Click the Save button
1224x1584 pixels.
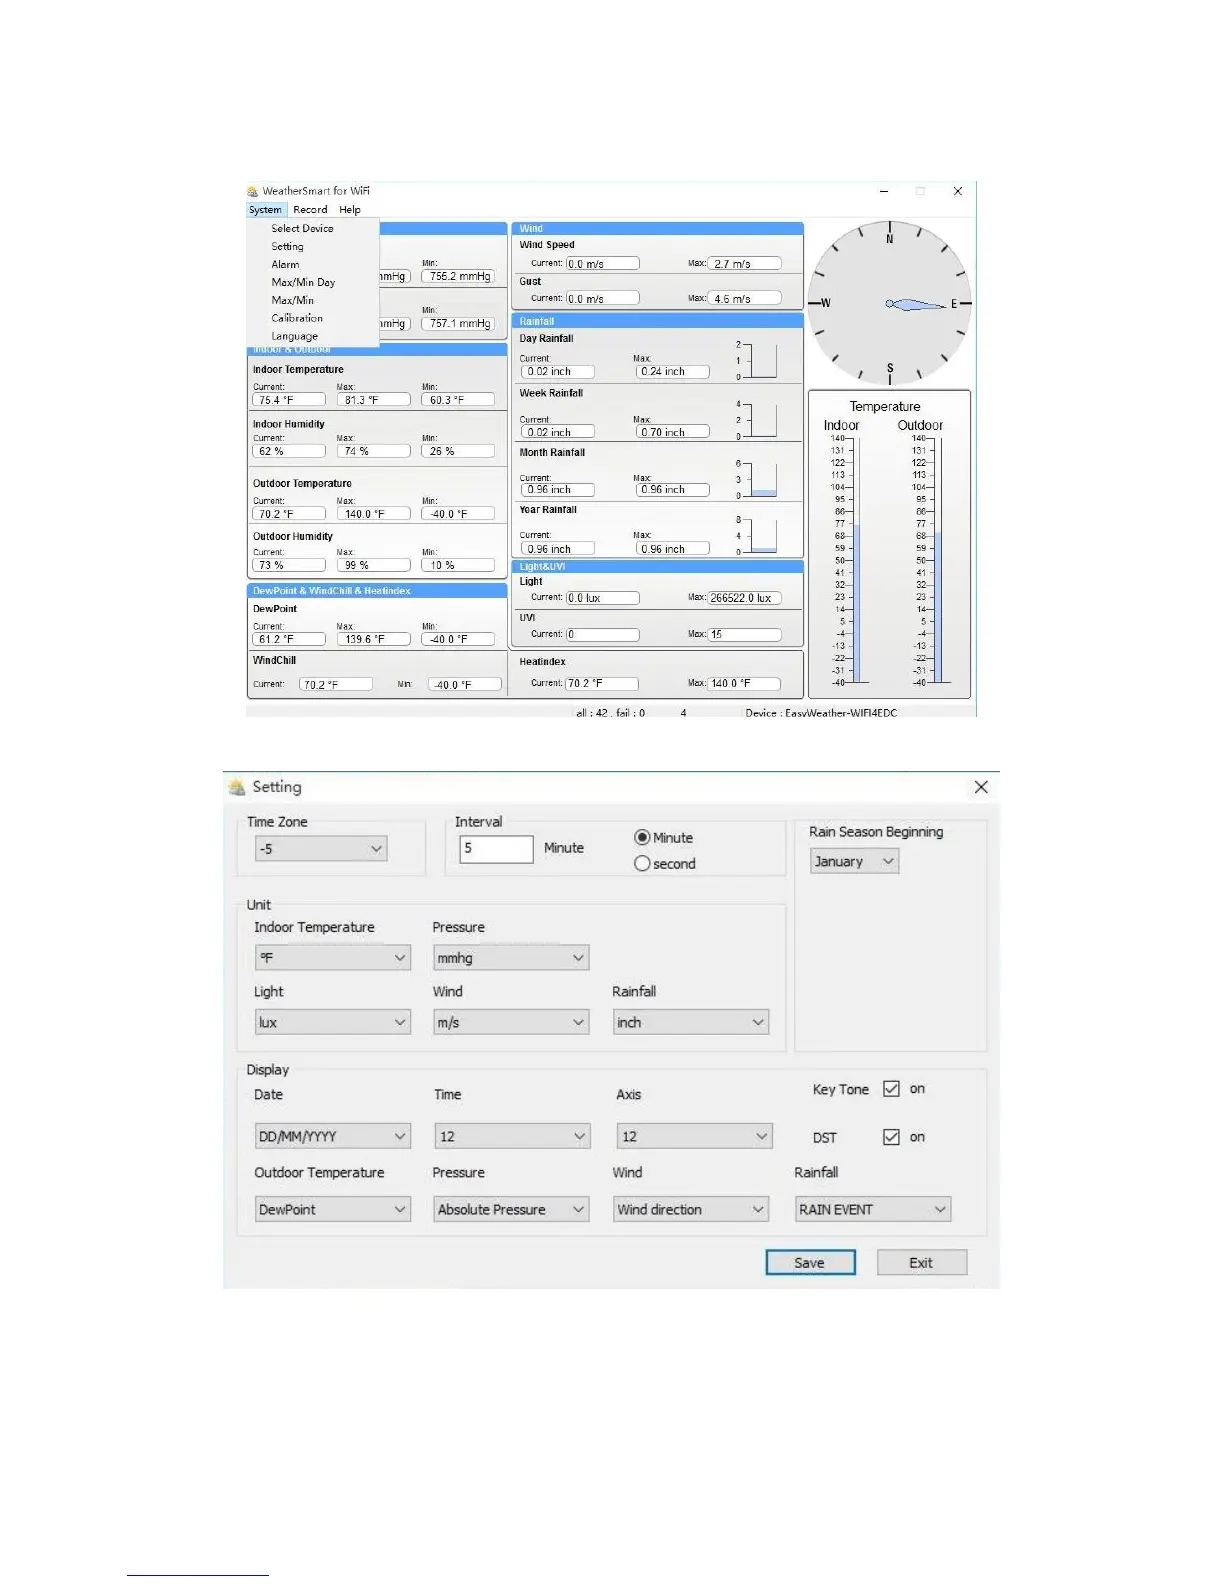pyautogui.click(x=810, y=1263)
